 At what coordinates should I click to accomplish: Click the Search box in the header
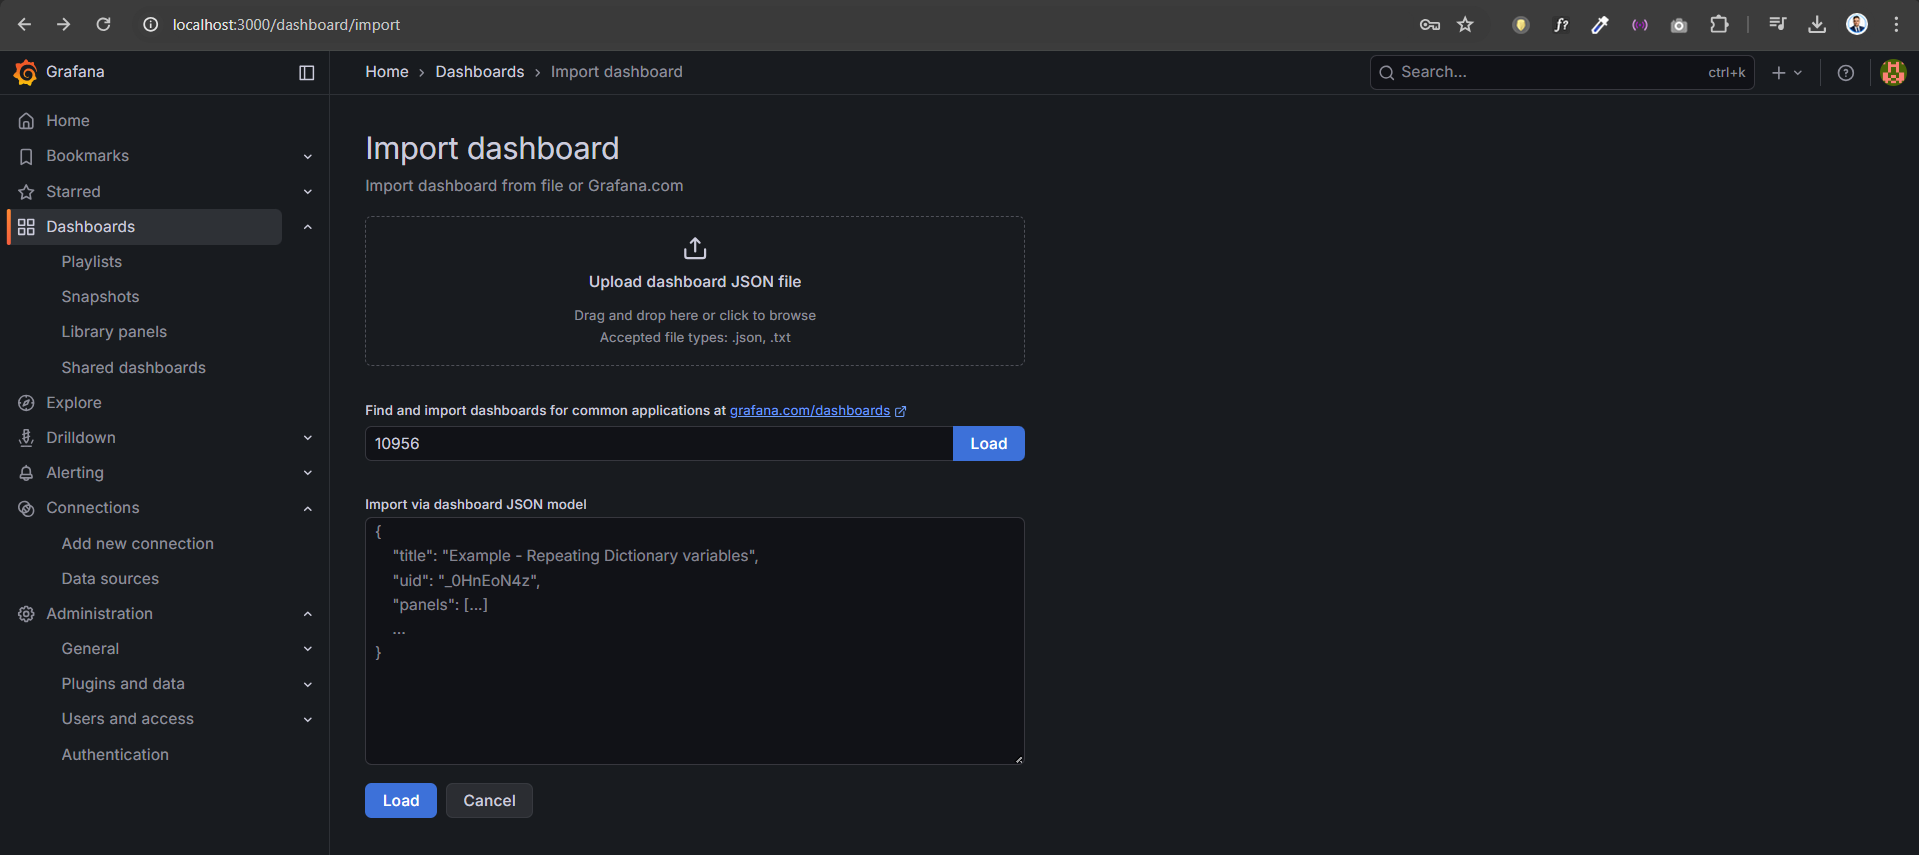1562,72
